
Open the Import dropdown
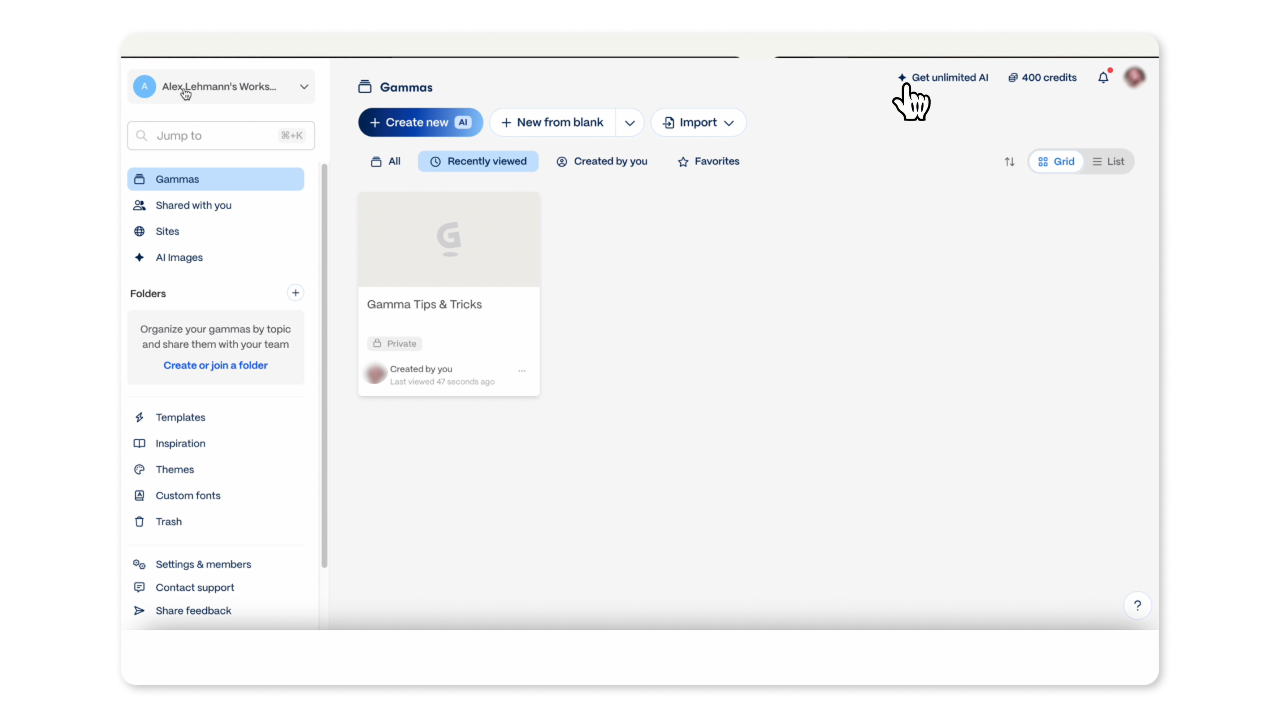[698, 122]
